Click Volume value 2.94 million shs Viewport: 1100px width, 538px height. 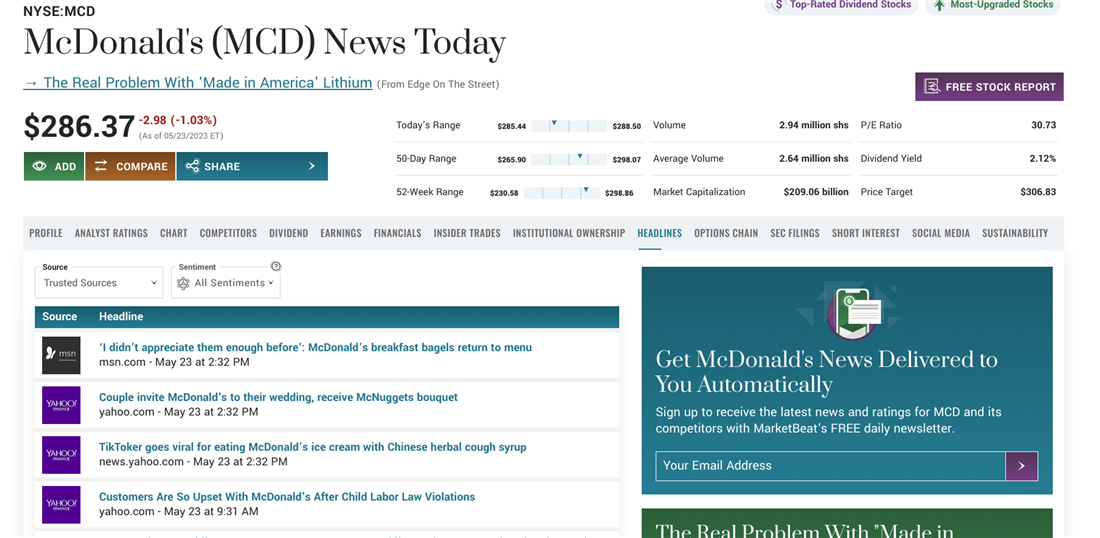[x=814, y=125]
